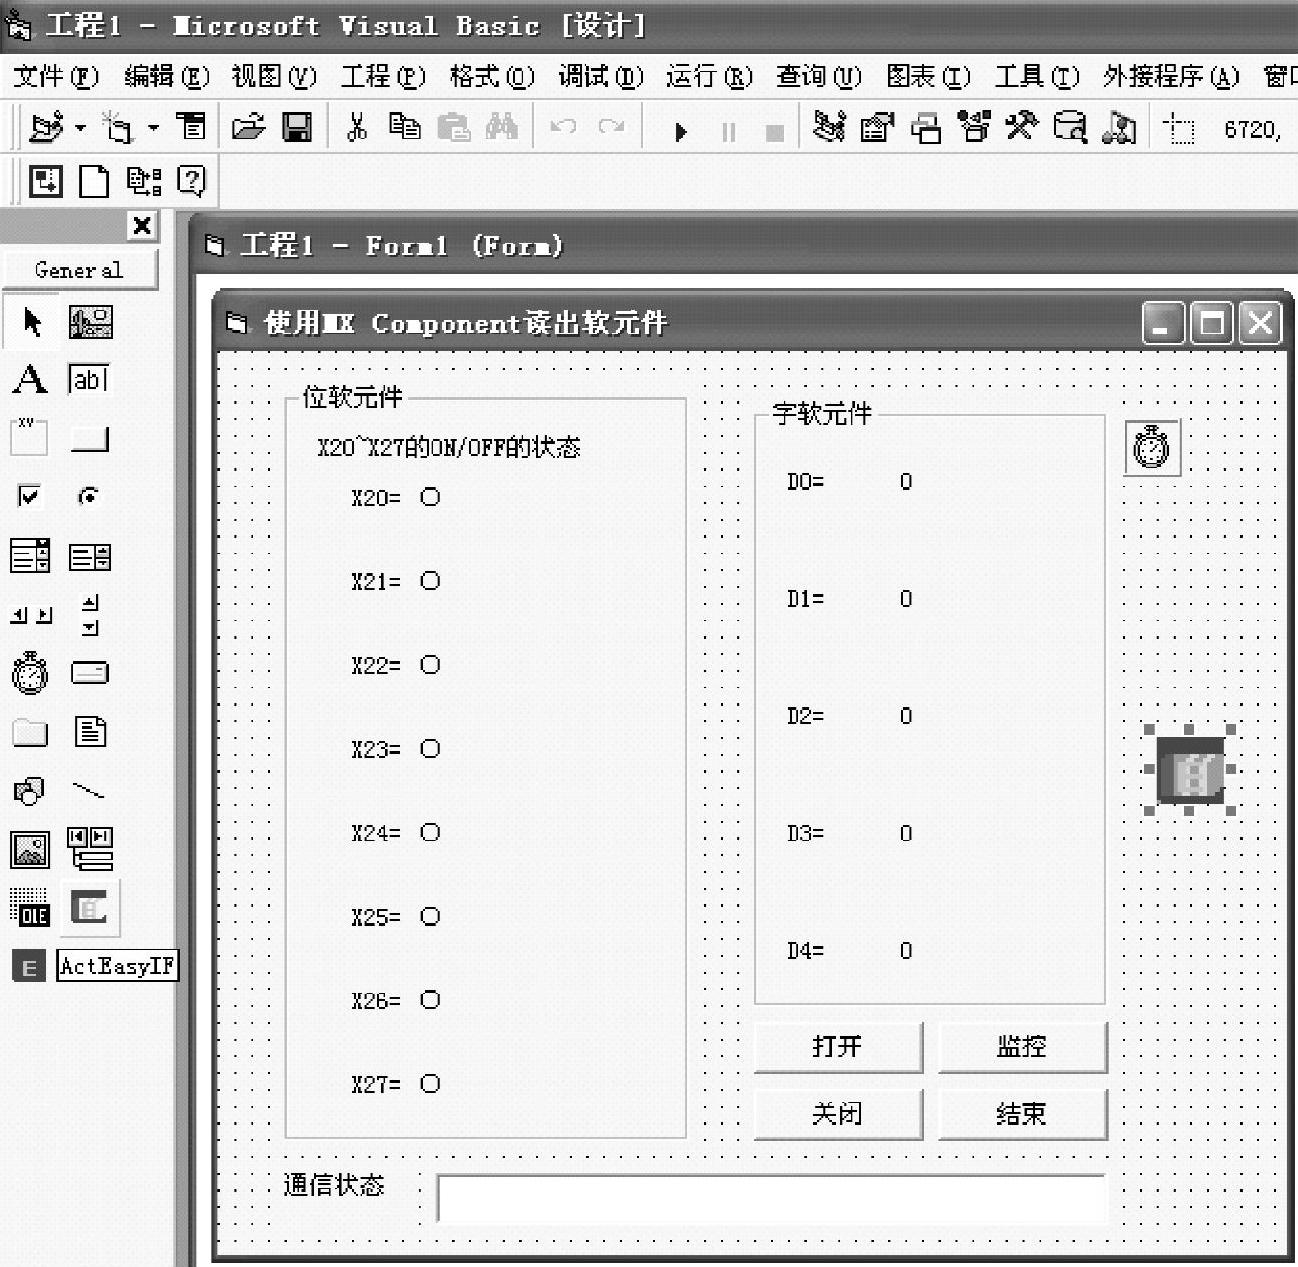Select the ListBox tool in the toolbox

click(x=90, y=556)
